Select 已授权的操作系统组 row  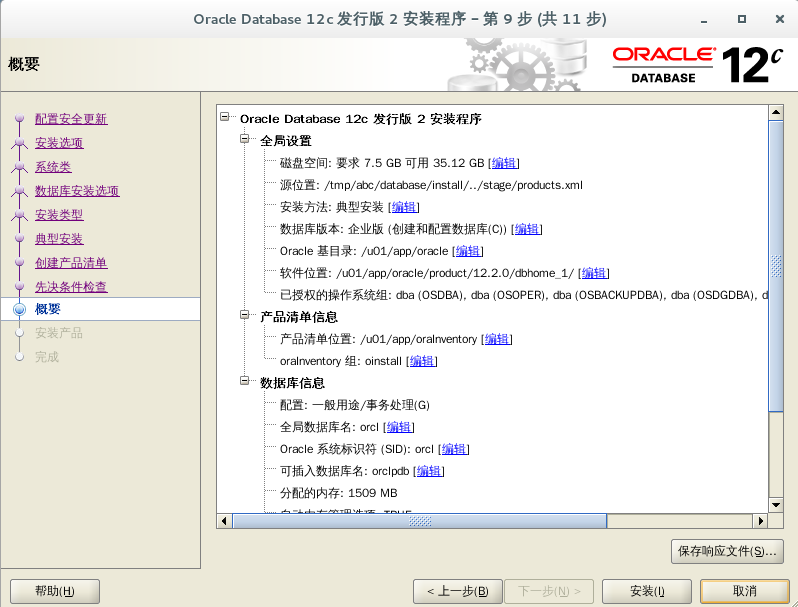coord(524,295)
